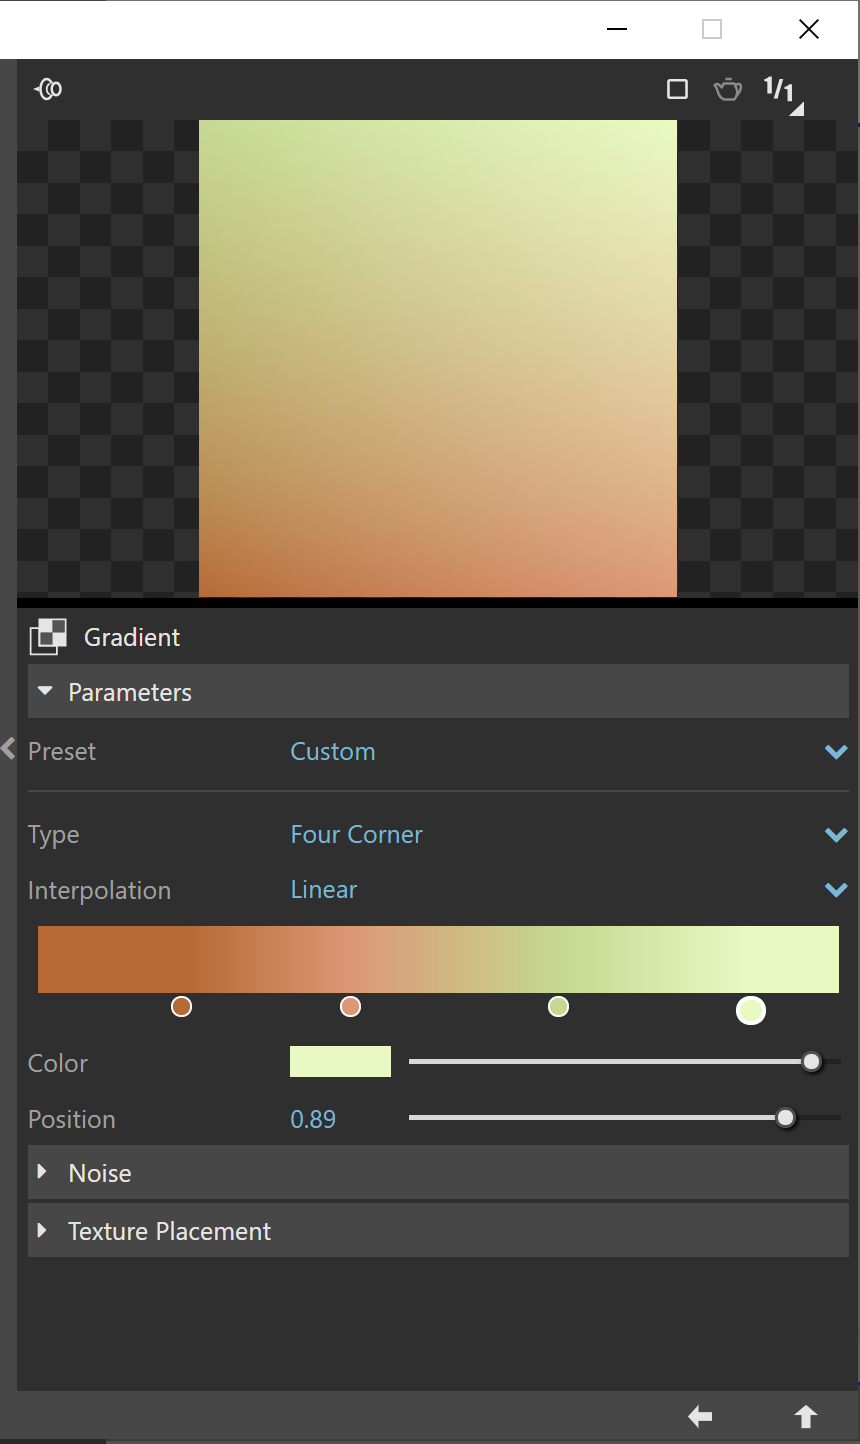Click the teapot 3D preview icon
Image resolution: width=860 pixels, height=1444 pixels.
click(728, 89)
